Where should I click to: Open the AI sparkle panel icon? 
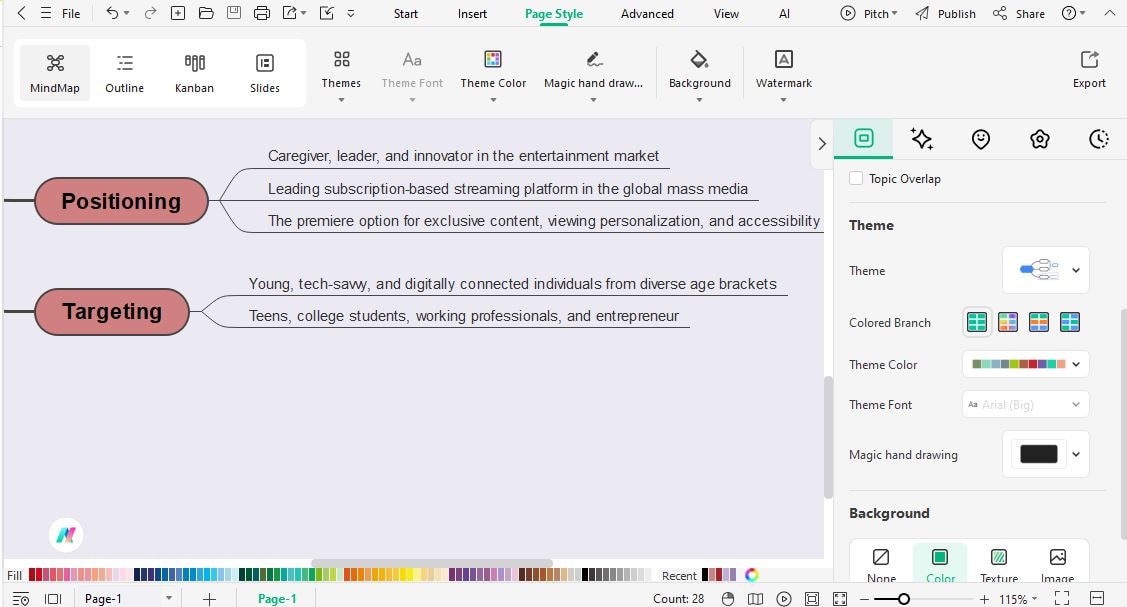coord(921,139)
